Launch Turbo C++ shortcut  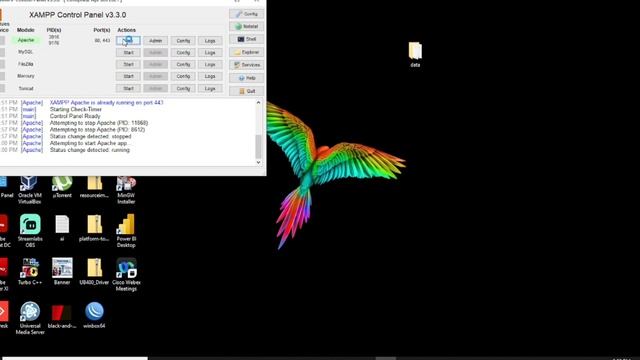(x=30, y=271)
